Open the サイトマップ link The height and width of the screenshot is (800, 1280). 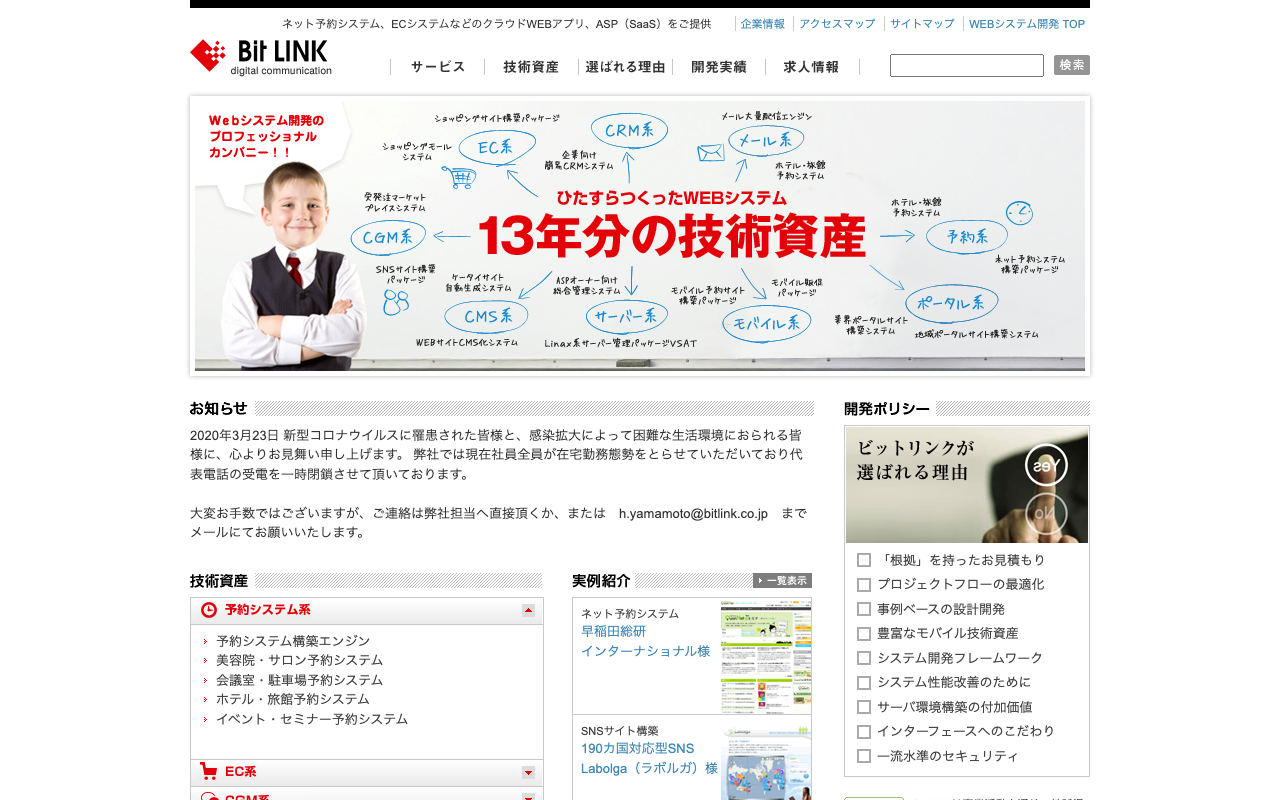(x=922, y=24)
